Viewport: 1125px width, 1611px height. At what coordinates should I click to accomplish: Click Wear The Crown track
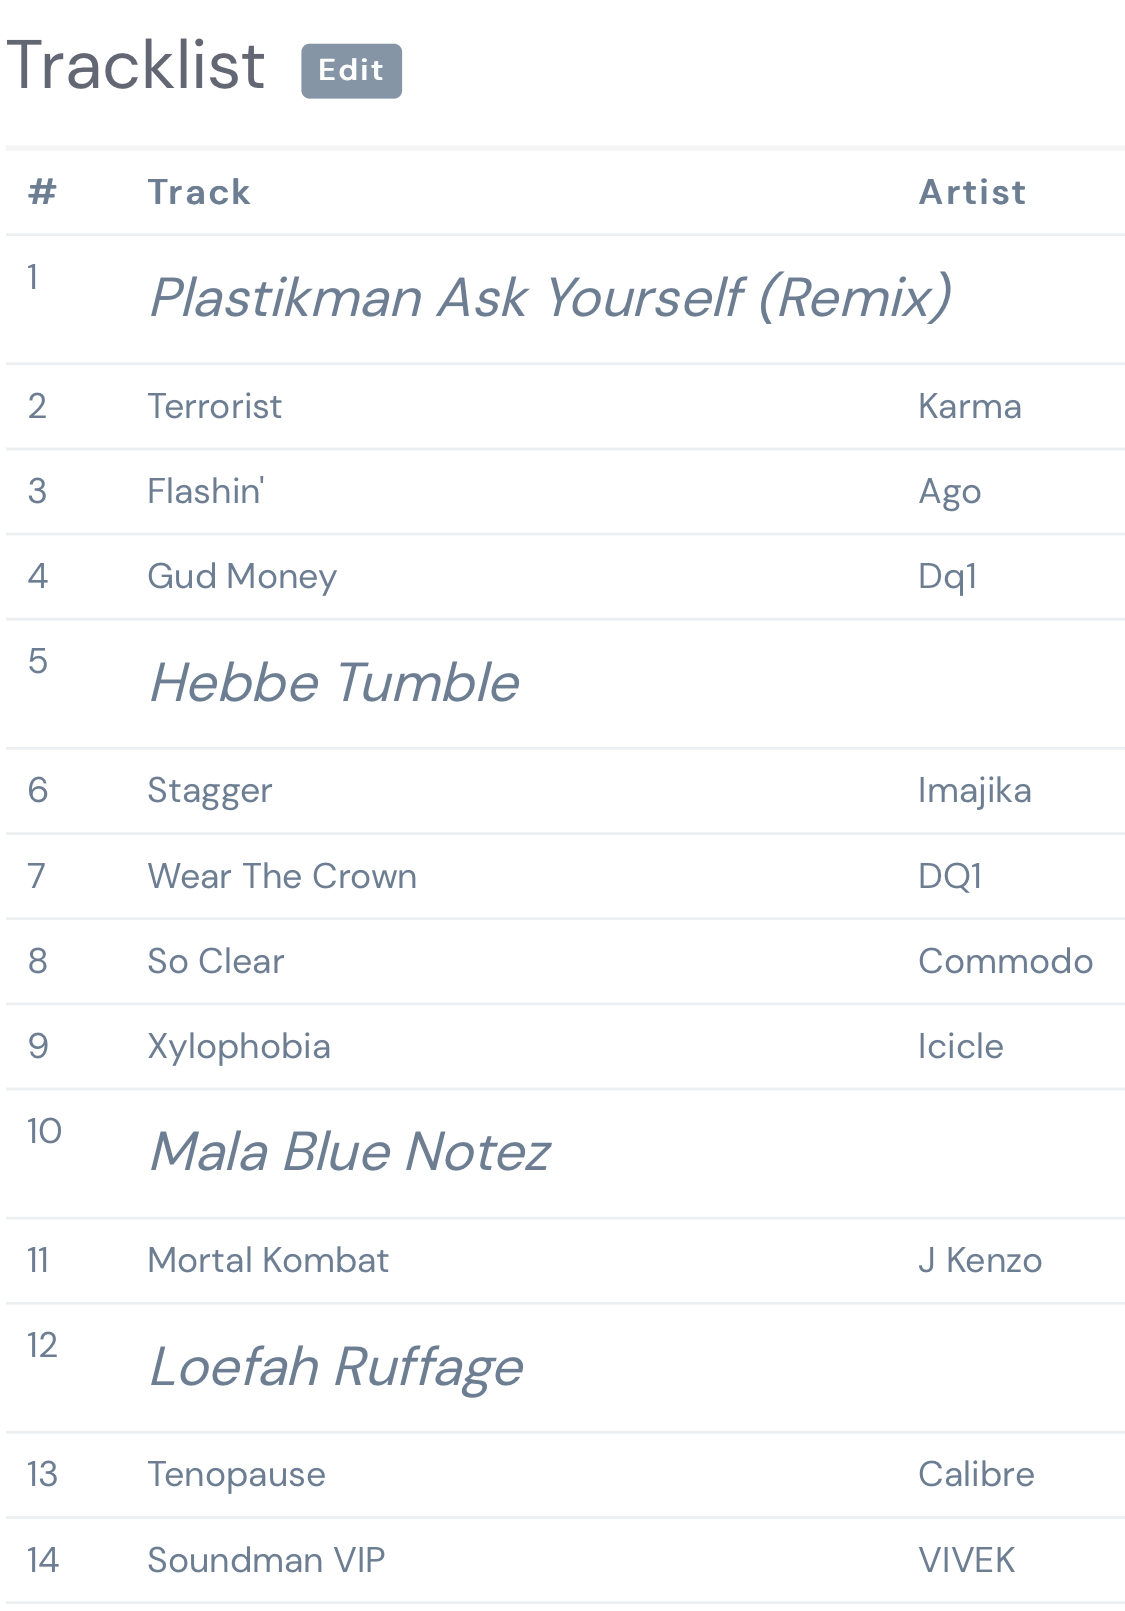[x=282, y=876]
